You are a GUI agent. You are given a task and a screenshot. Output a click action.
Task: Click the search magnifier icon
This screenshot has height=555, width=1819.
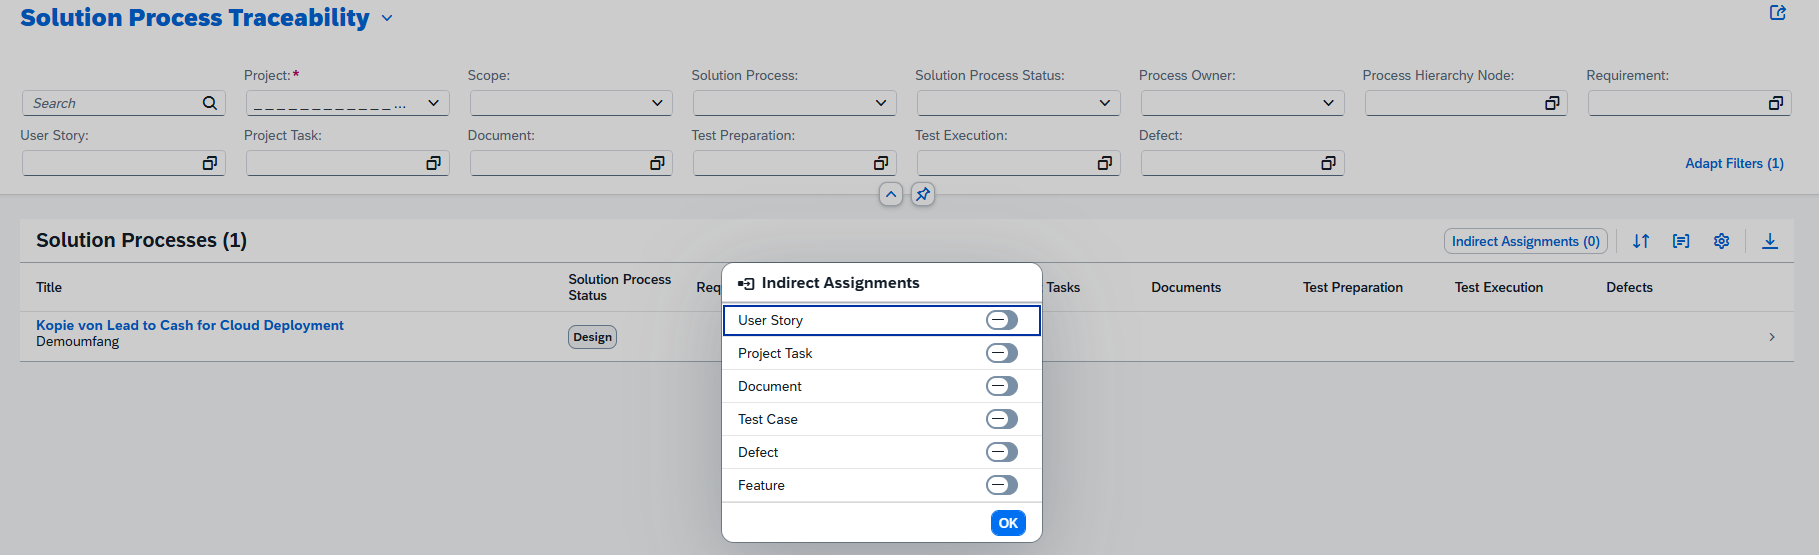[209, 103]
